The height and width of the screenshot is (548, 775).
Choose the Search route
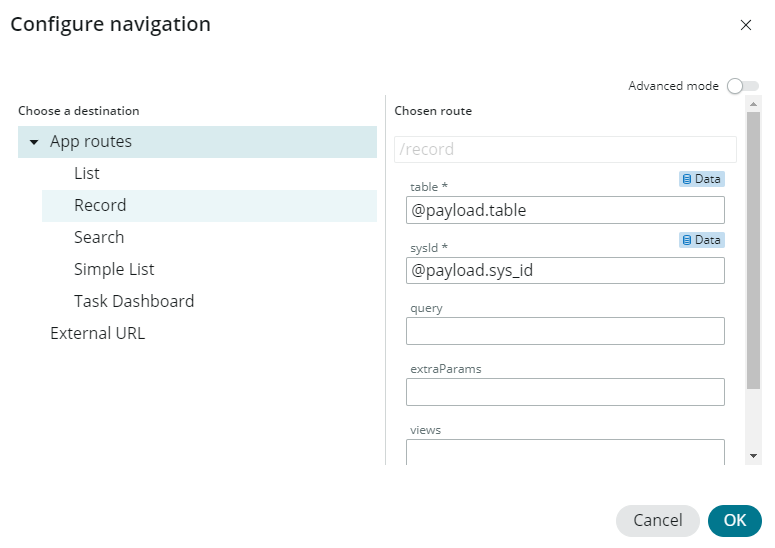pyautogui.click(x=99, y=237)
